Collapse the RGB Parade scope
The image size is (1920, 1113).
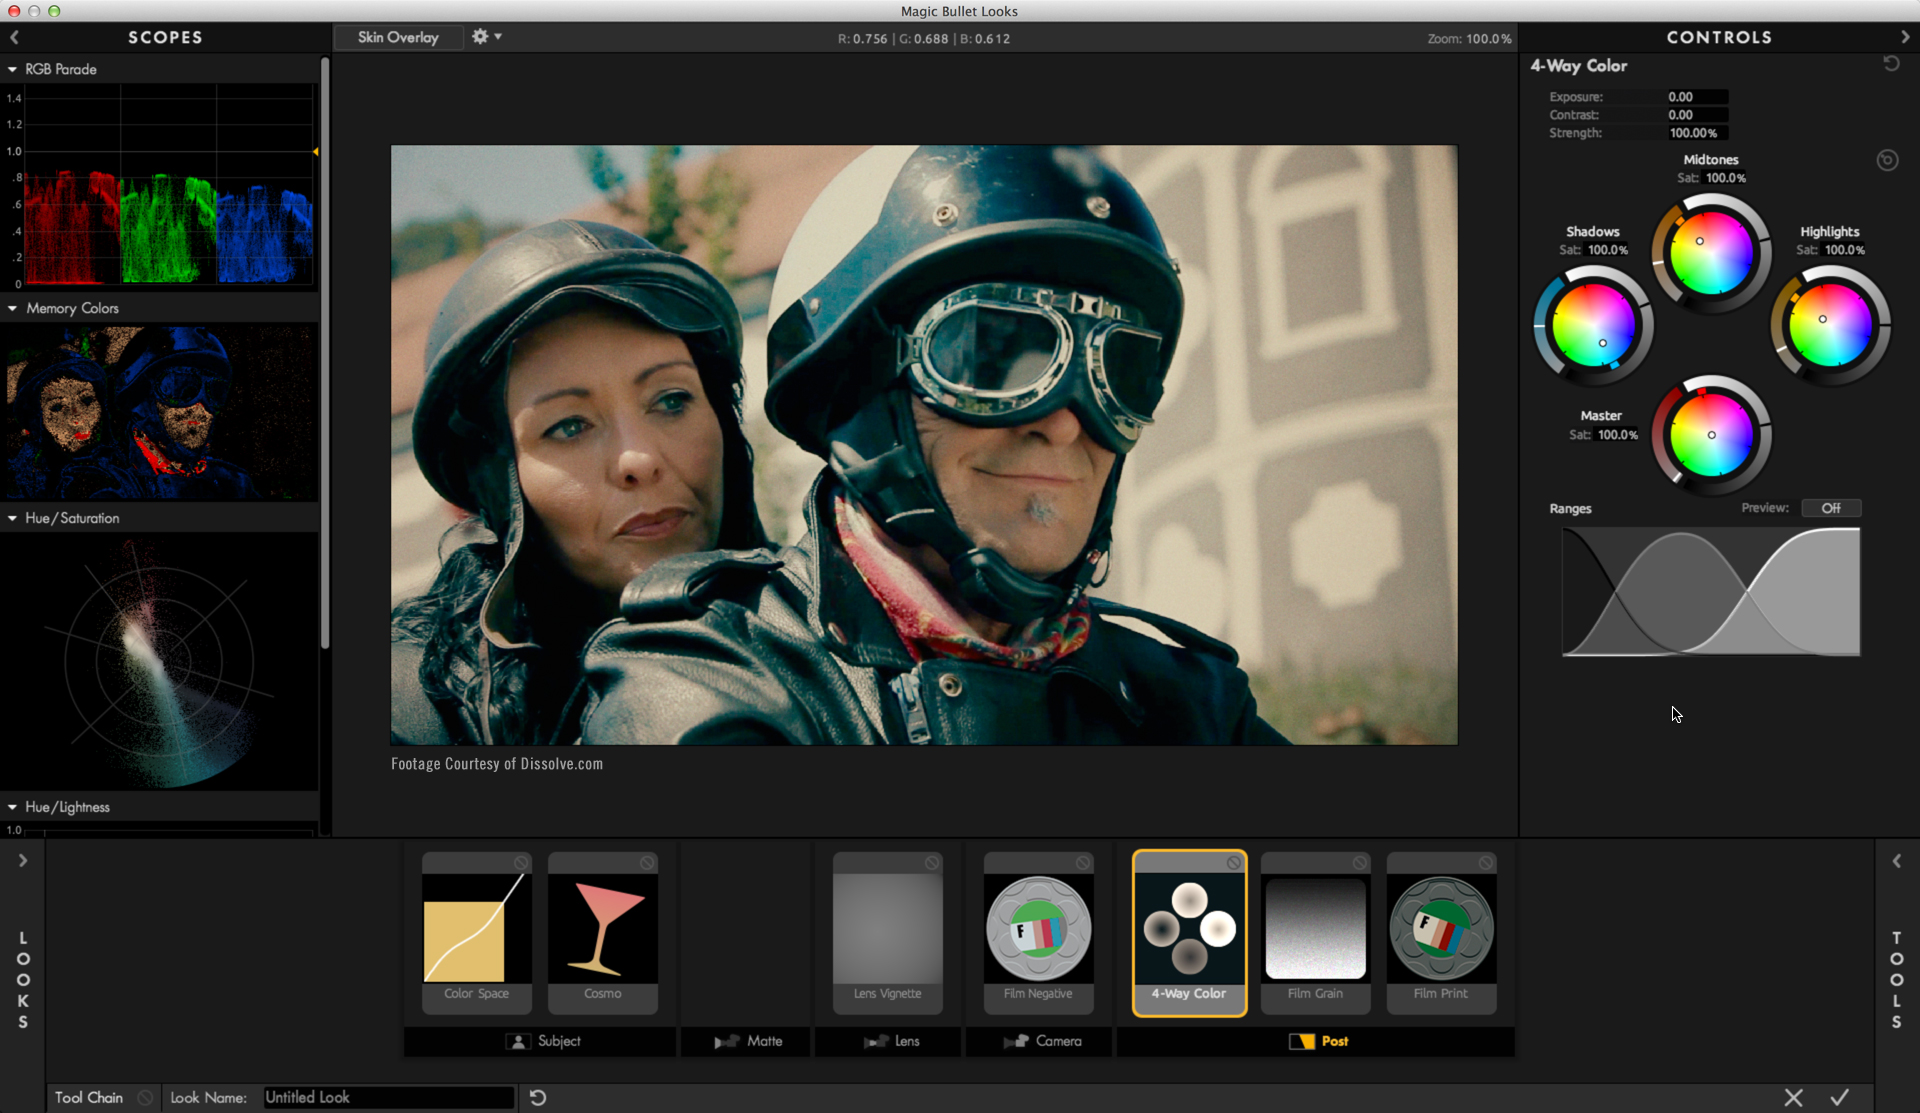tap(12, 69)
